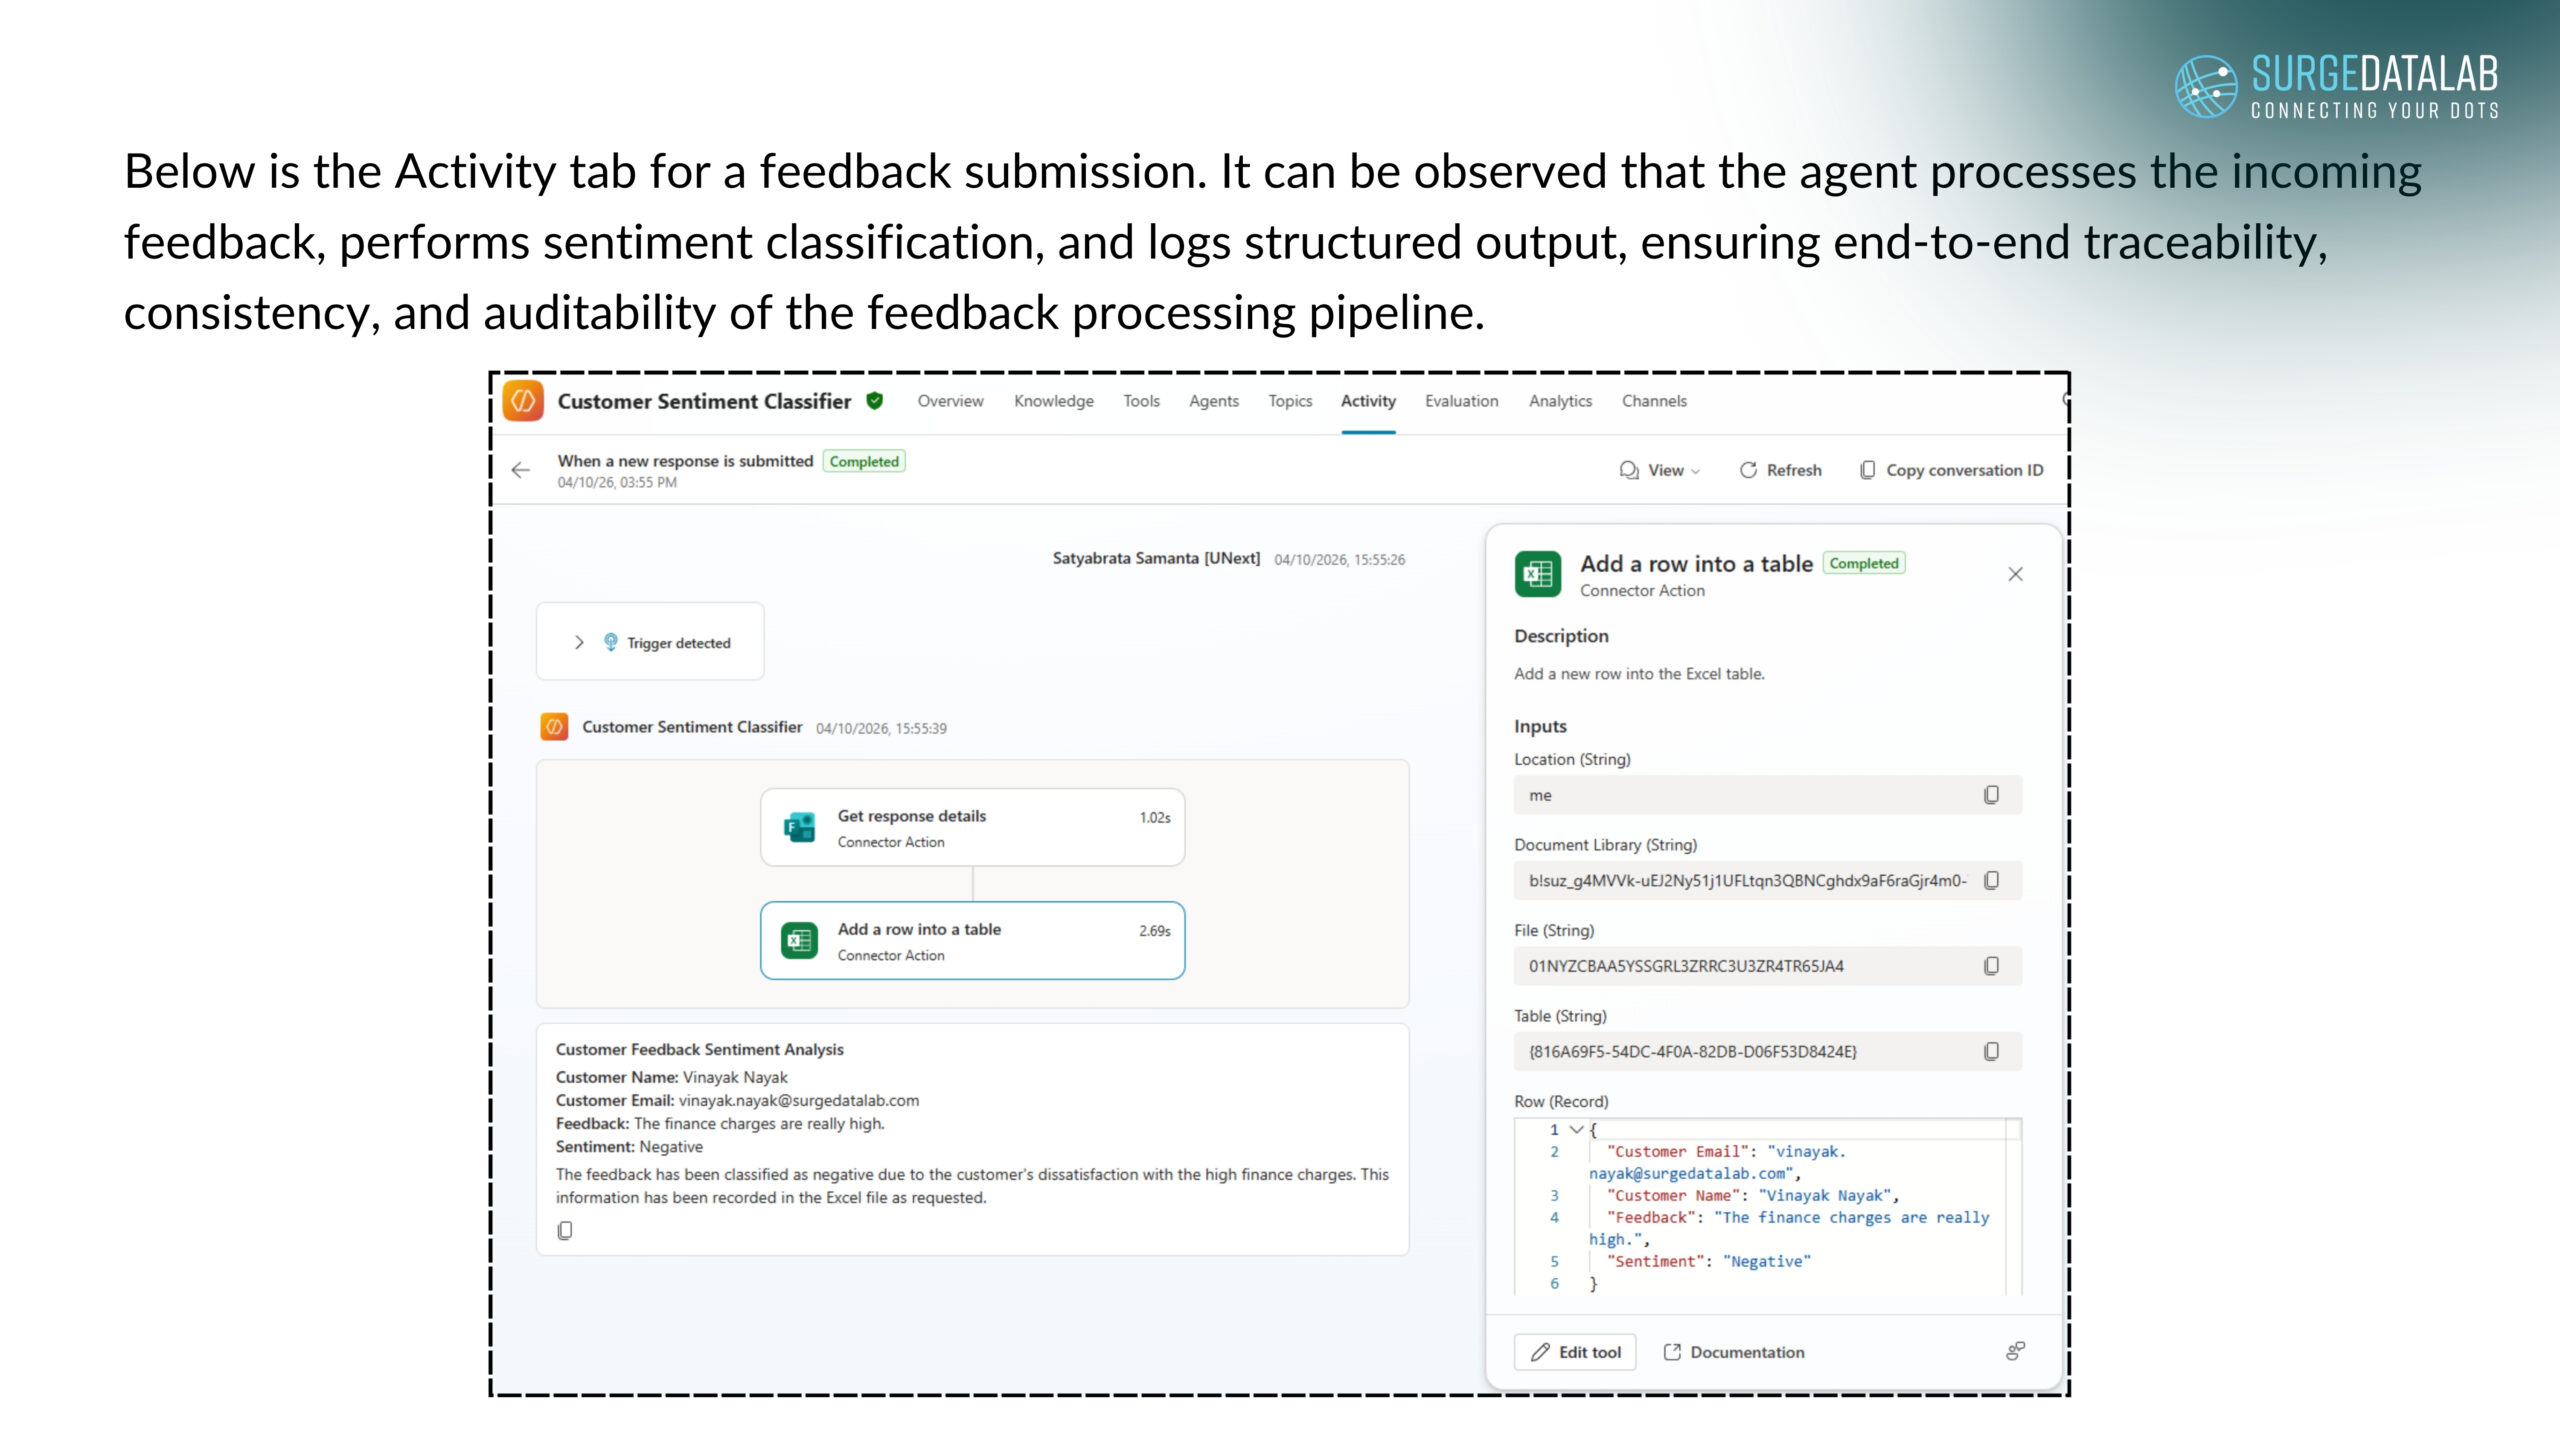This screenshot has width=2560, height=1440.
Task: Click the green verified shield icon
Action: click(875, 401)
